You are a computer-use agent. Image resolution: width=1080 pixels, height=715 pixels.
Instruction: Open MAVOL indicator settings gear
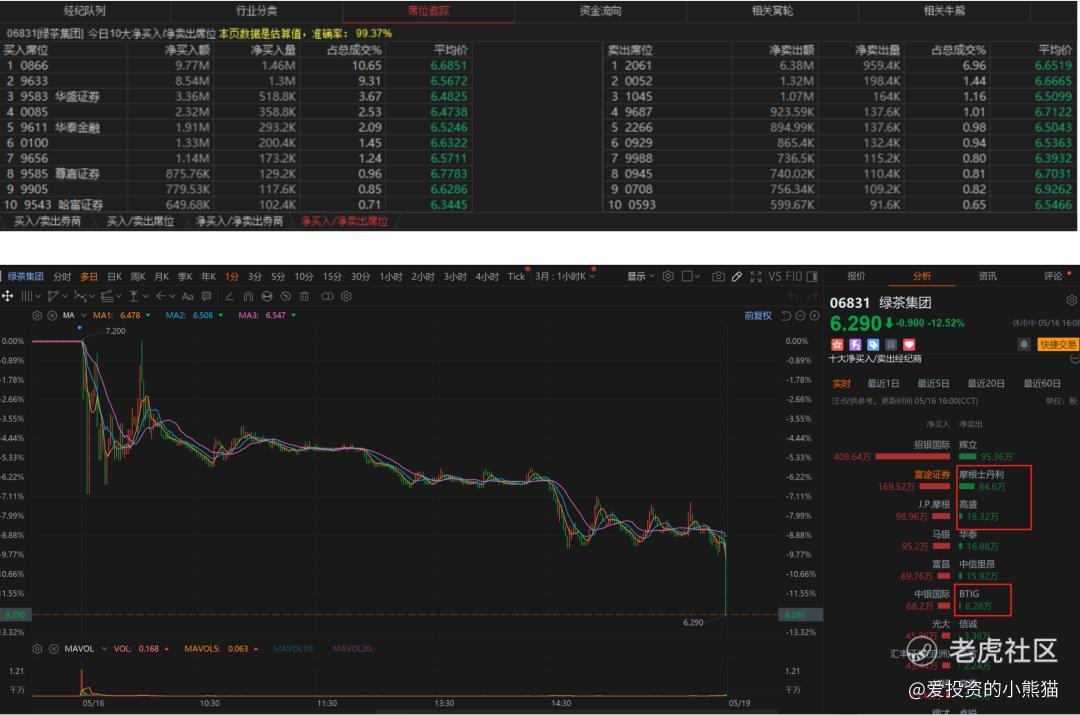coord(37,649)
